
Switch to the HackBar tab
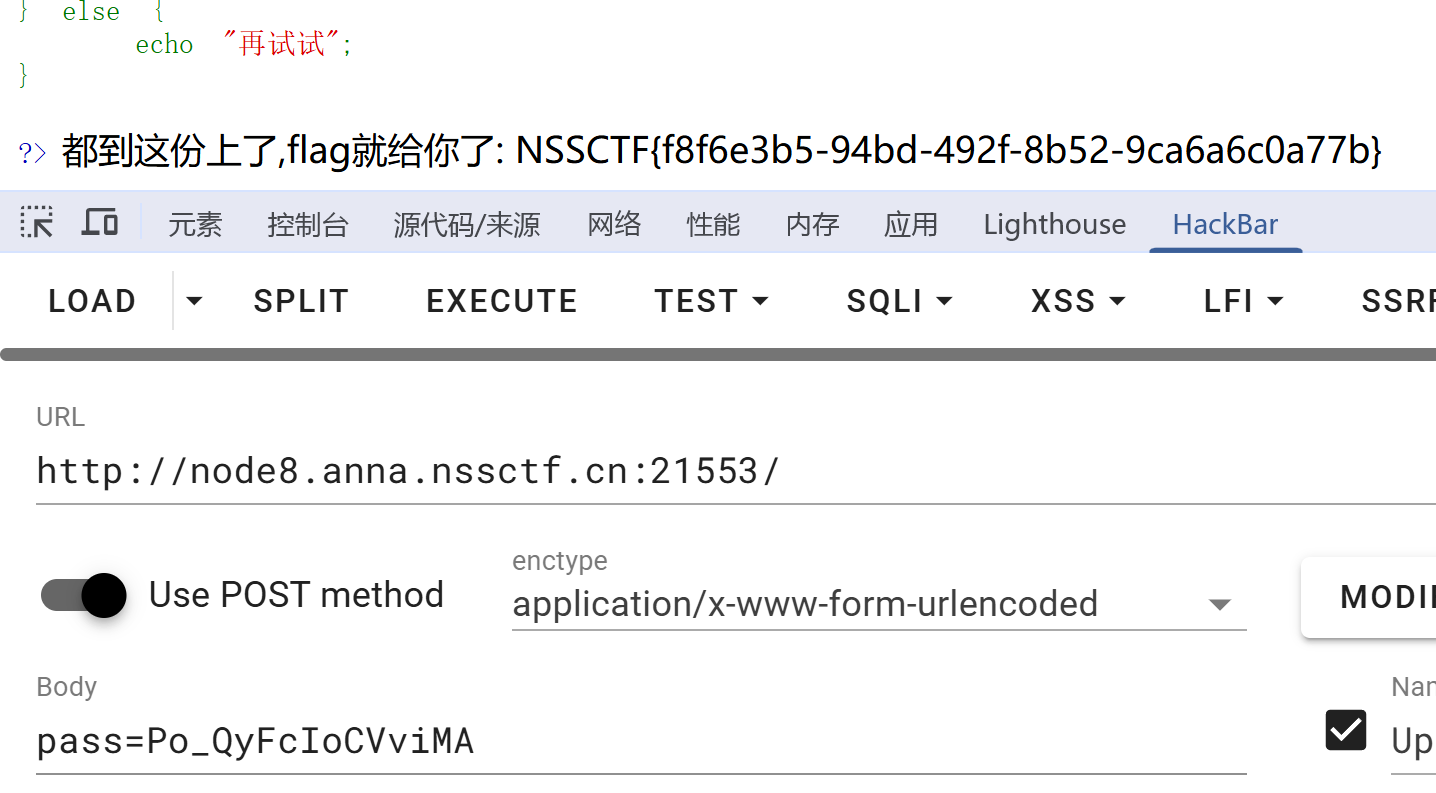1225,224
